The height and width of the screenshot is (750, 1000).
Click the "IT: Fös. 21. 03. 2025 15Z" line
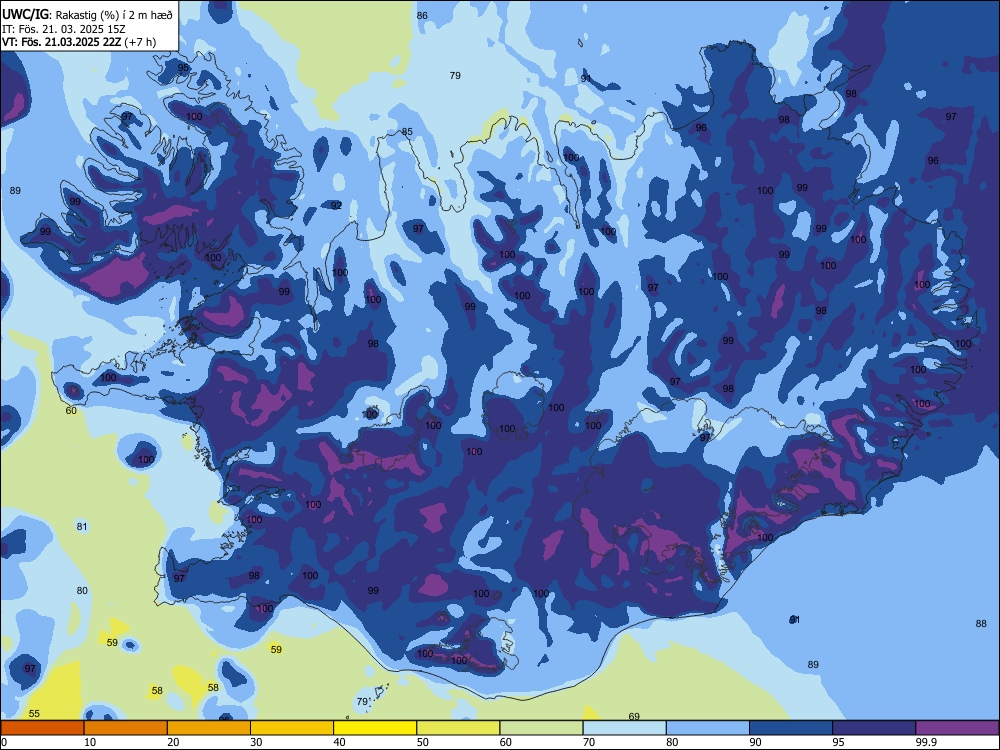pos(63,29)
